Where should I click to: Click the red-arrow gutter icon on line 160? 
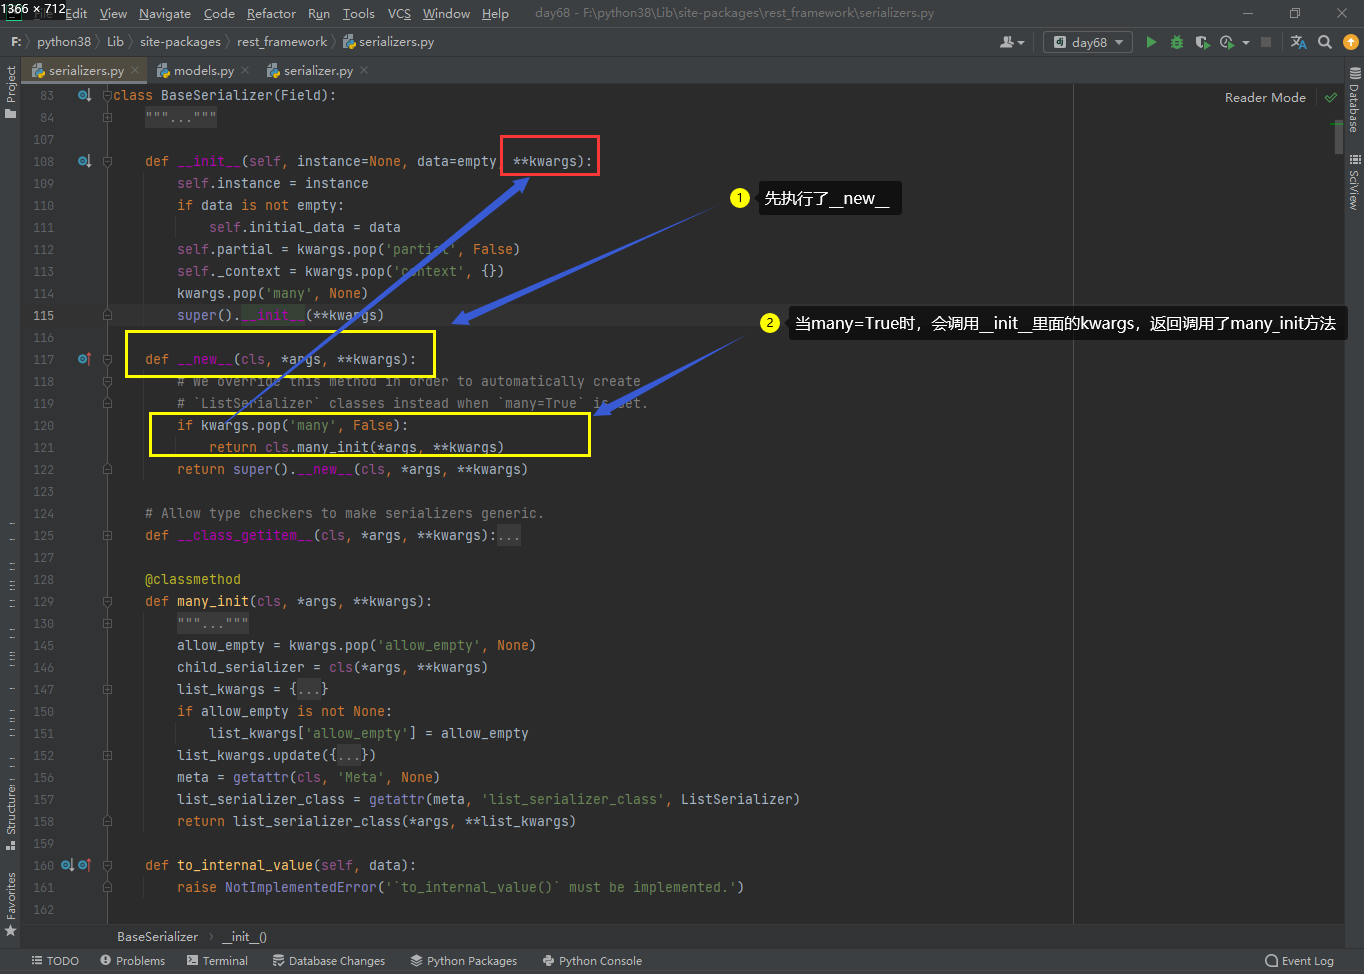[85, 865]
